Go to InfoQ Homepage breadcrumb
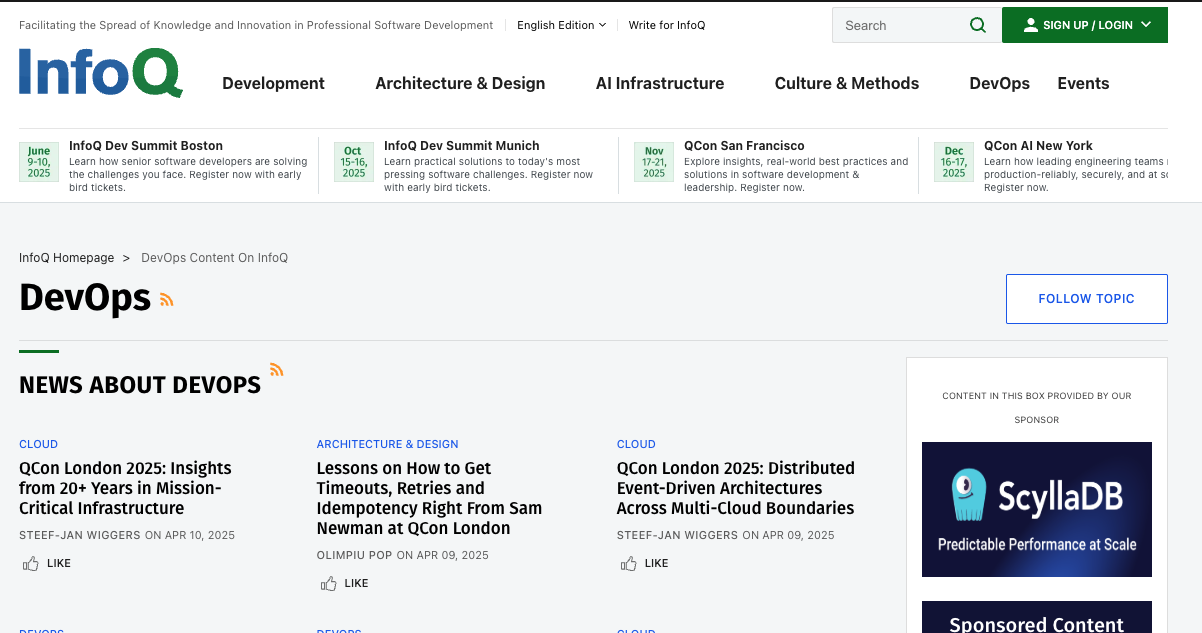This screenshot has height=633, width=1202. pyautogui.click(x=66, y=258)
